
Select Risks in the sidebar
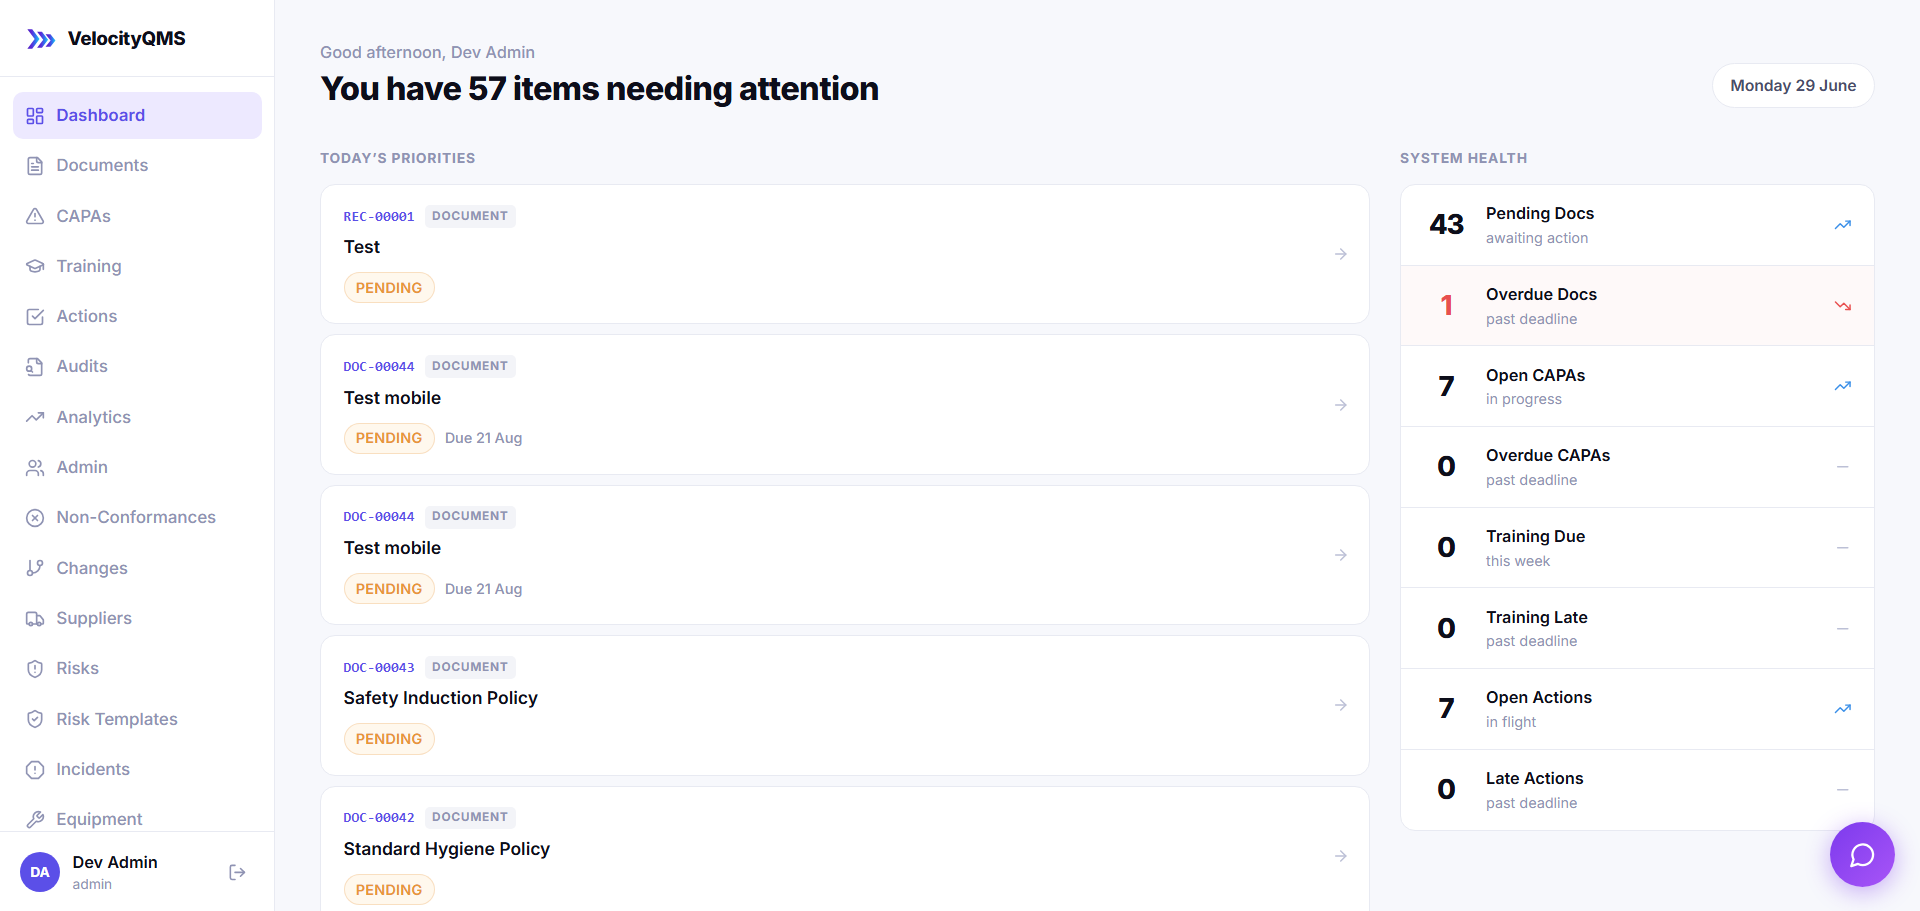pyautogui.click(x=137, y=669)
